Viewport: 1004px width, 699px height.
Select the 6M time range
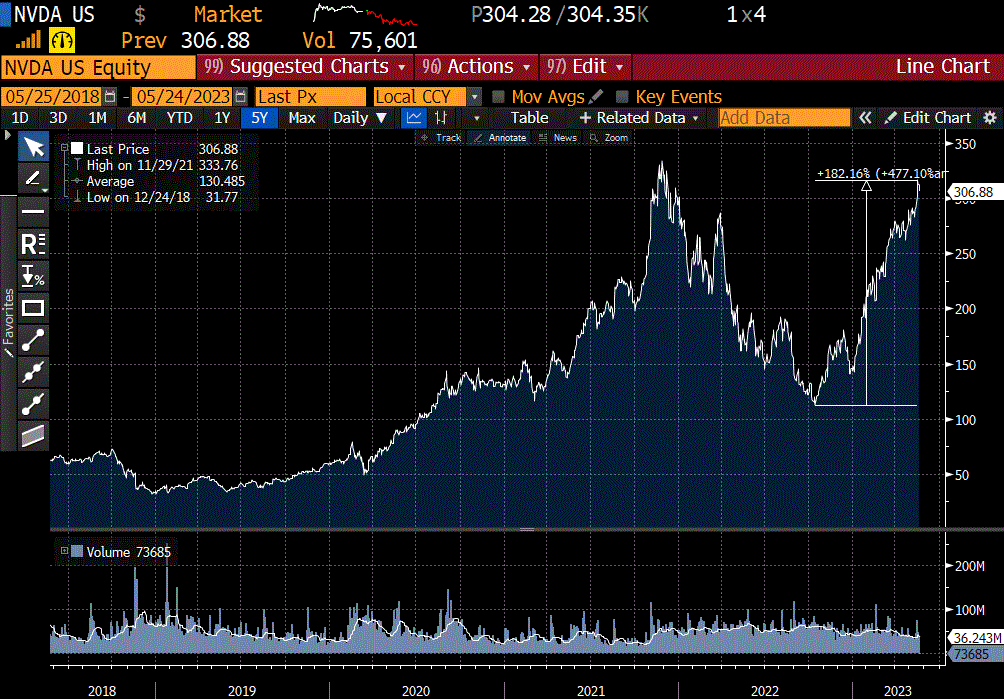pyautogui.click(x=136, y=118)
